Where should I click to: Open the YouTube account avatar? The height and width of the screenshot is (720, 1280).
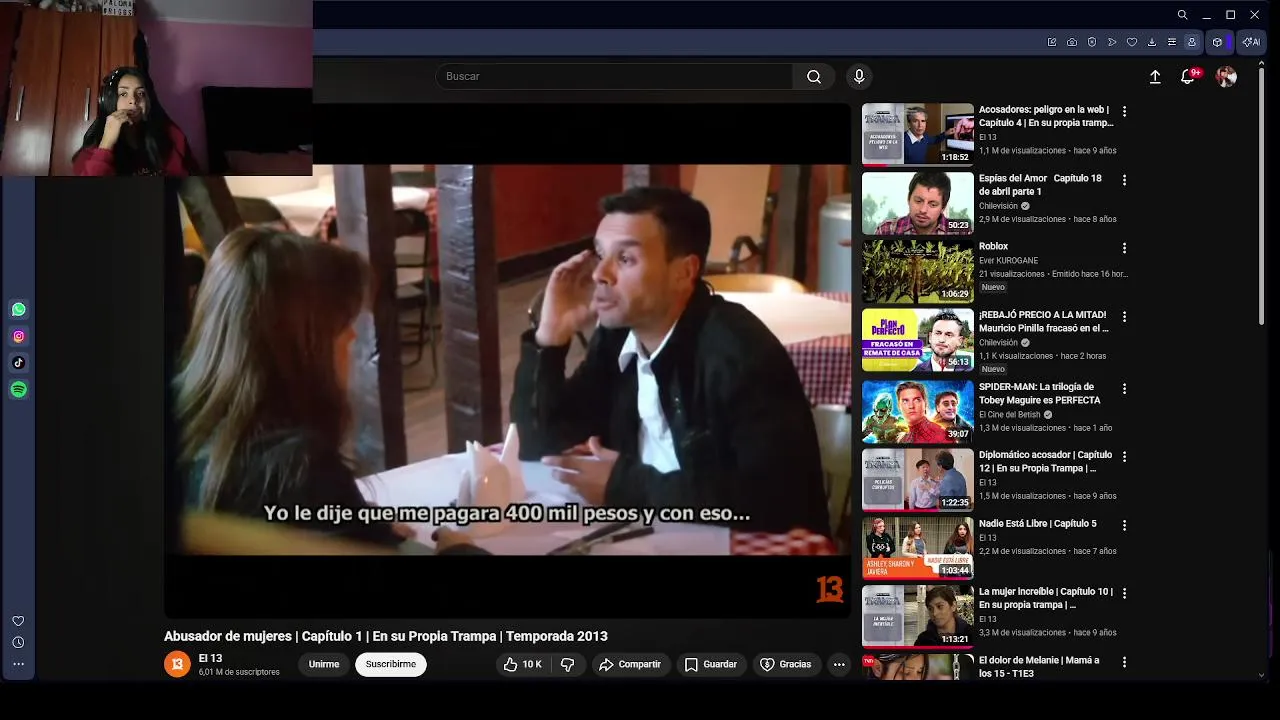point(1226,77)
